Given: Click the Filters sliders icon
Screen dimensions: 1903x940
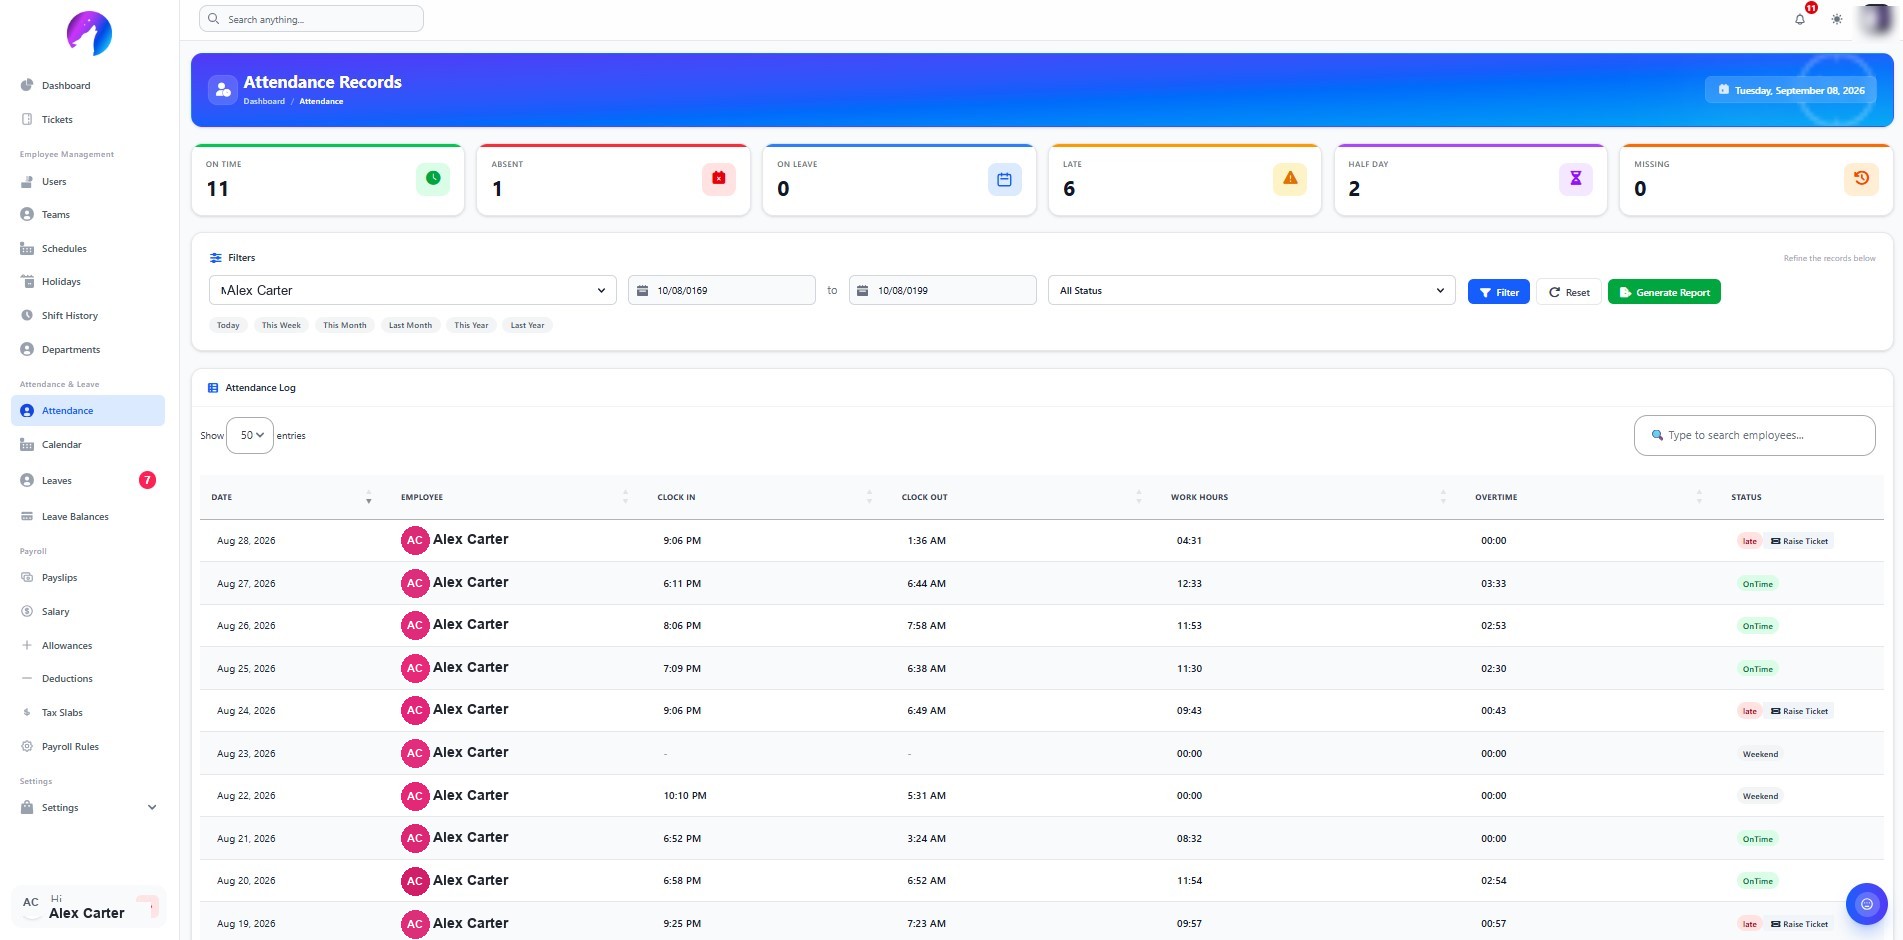Looking at the screenshot, I should 215,258.
